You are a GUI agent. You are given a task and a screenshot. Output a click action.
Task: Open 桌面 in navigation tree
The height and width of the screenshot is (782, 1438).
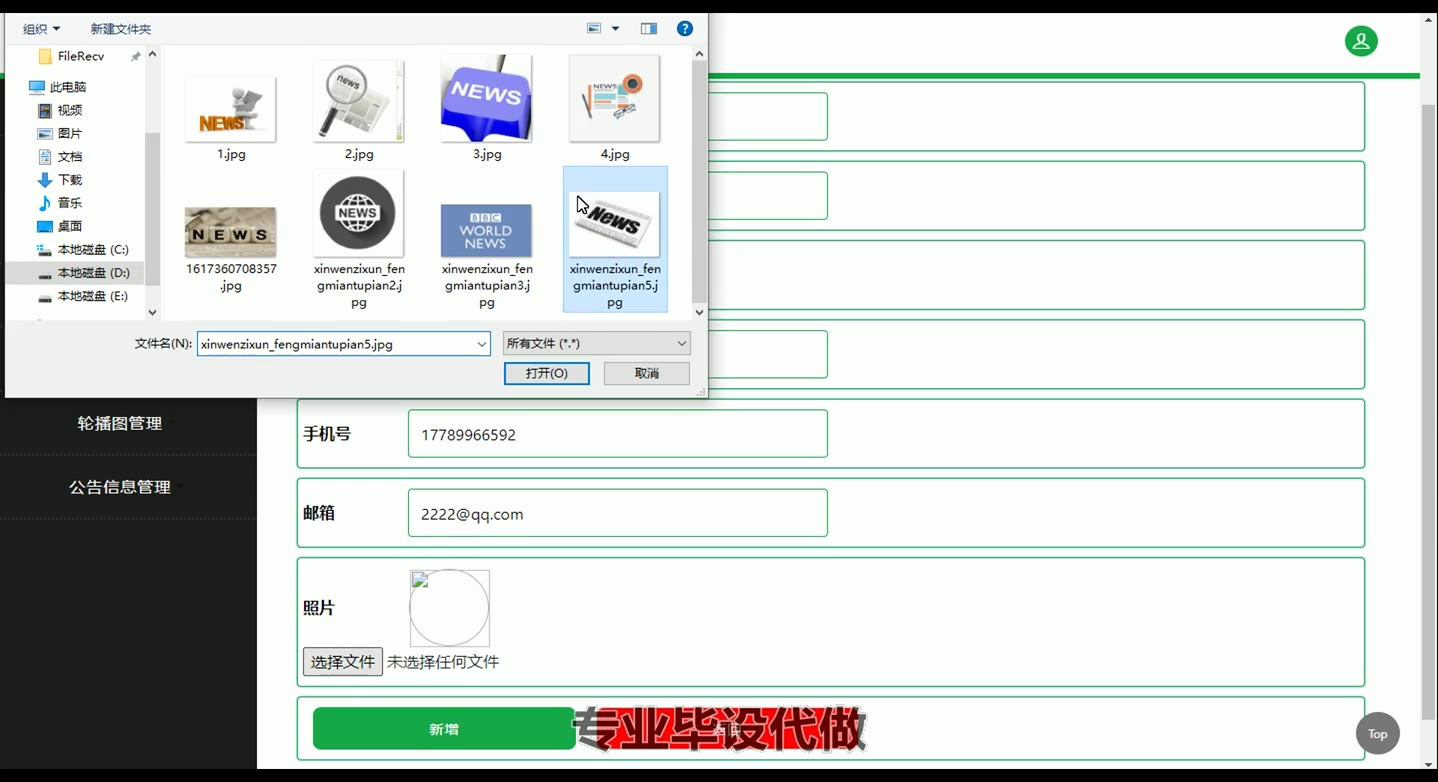pos(69,226)
